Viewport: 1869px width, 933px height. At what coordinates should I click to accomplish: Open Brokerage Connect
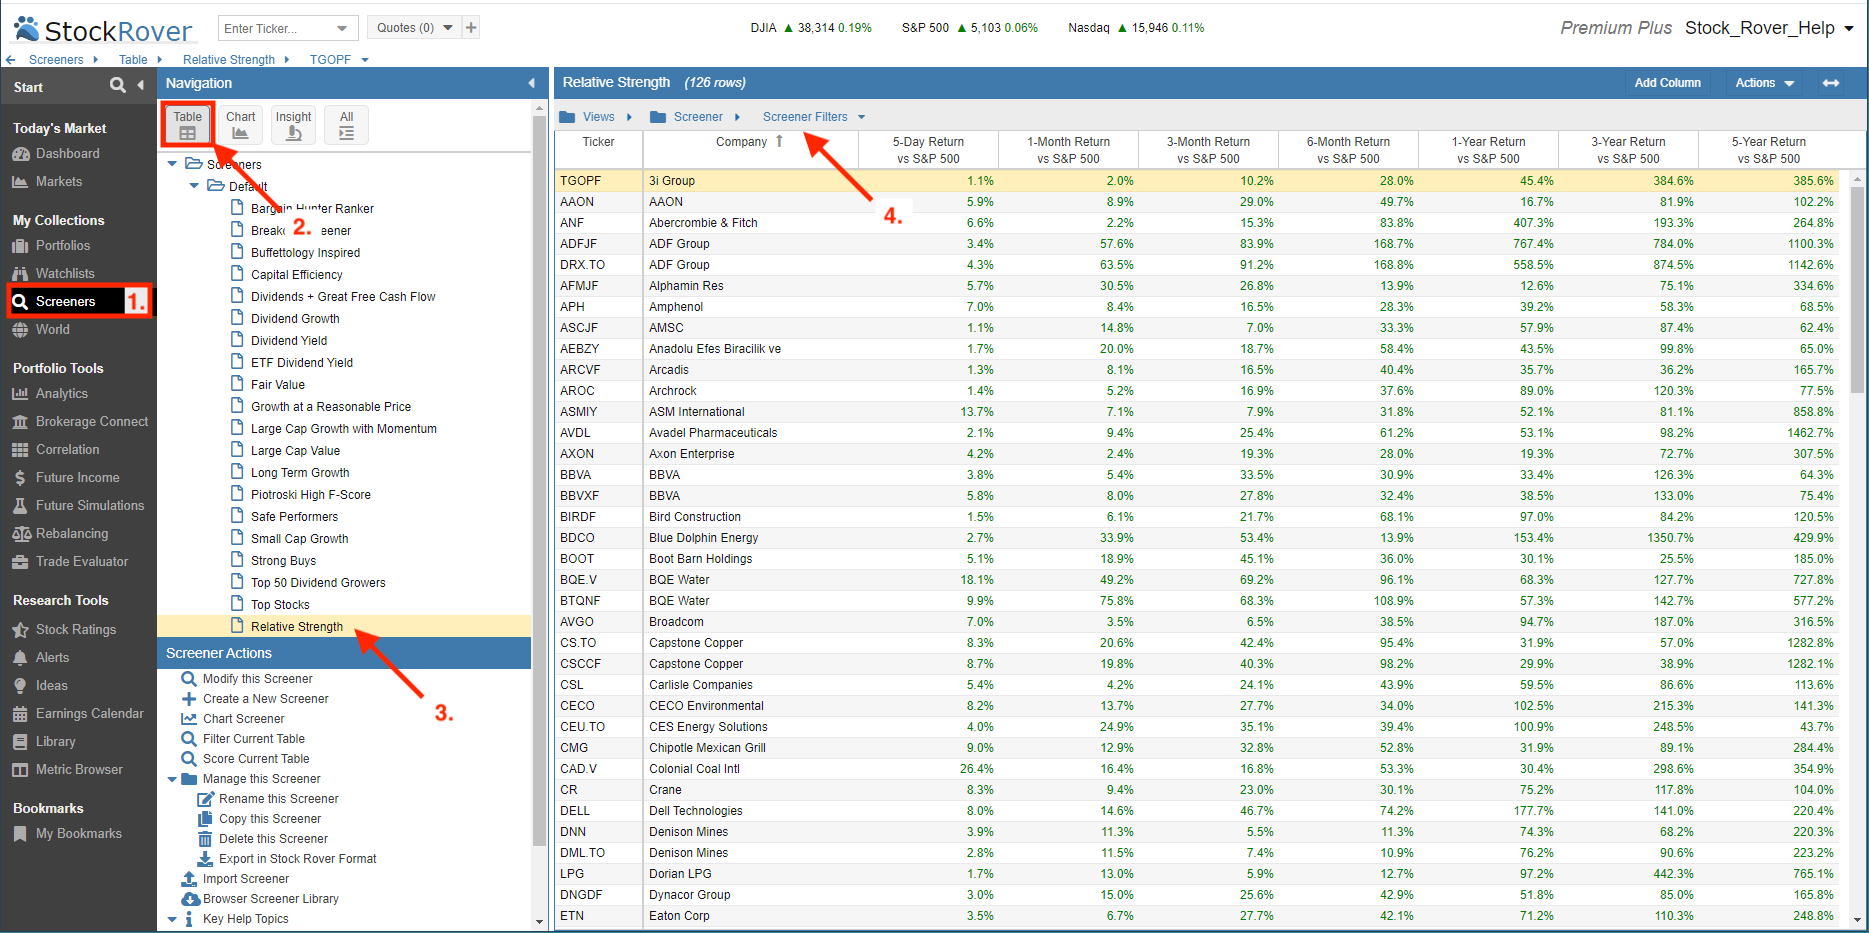(91, 422)
